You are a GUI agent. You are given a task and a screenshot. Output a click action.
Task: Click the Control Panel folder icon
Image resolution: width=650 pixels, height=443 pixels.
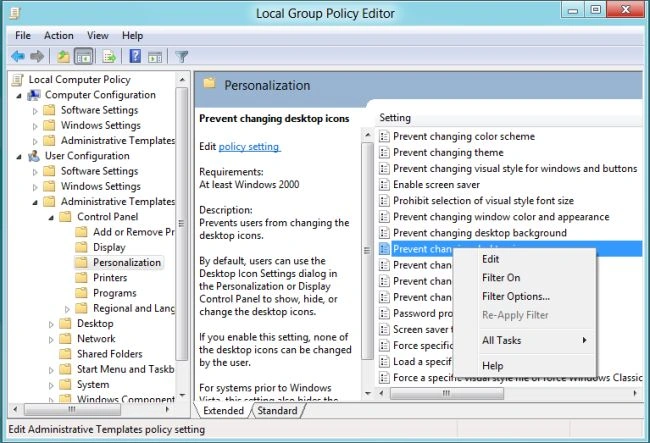65,217
